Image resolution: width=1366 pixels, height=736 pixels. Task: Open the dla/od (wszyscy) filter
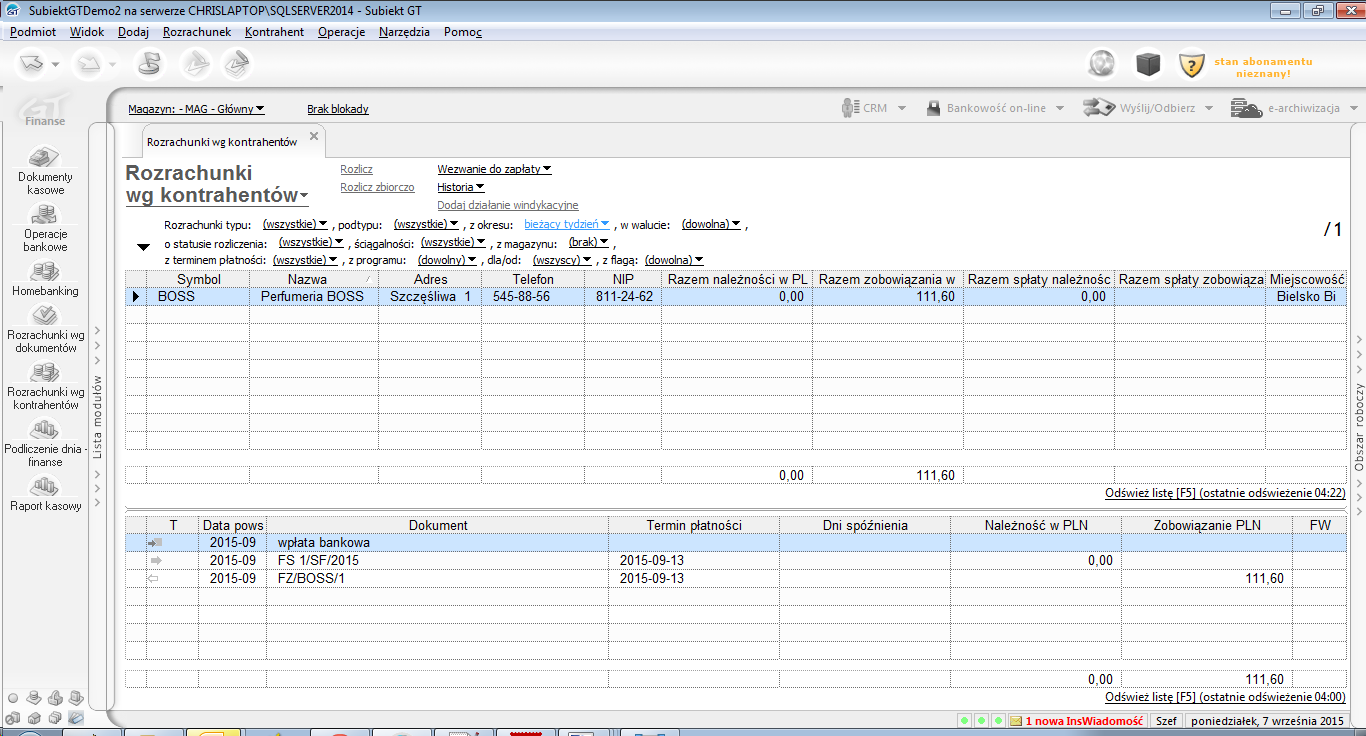[x=563, y=260]
